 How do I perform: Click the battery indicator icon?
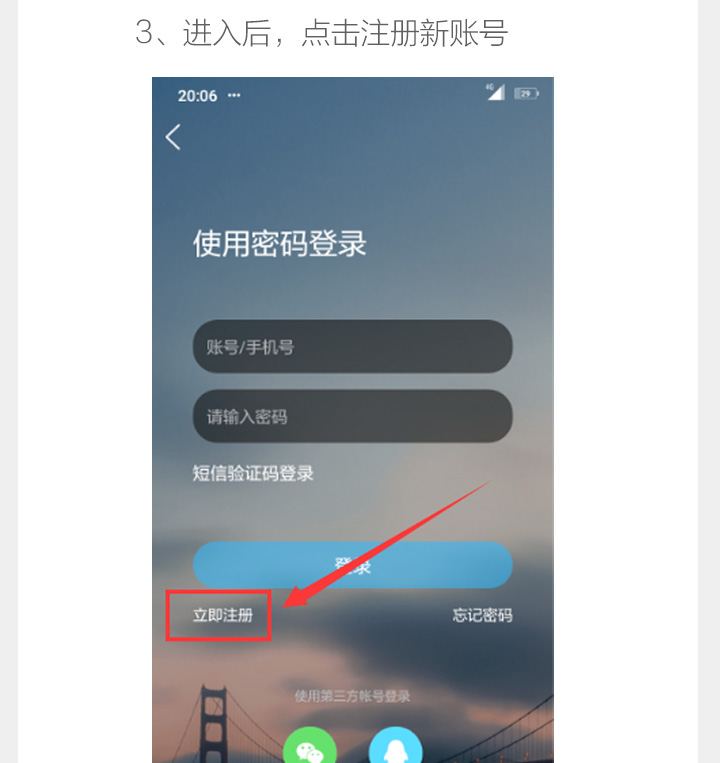(x=526, y=93)
